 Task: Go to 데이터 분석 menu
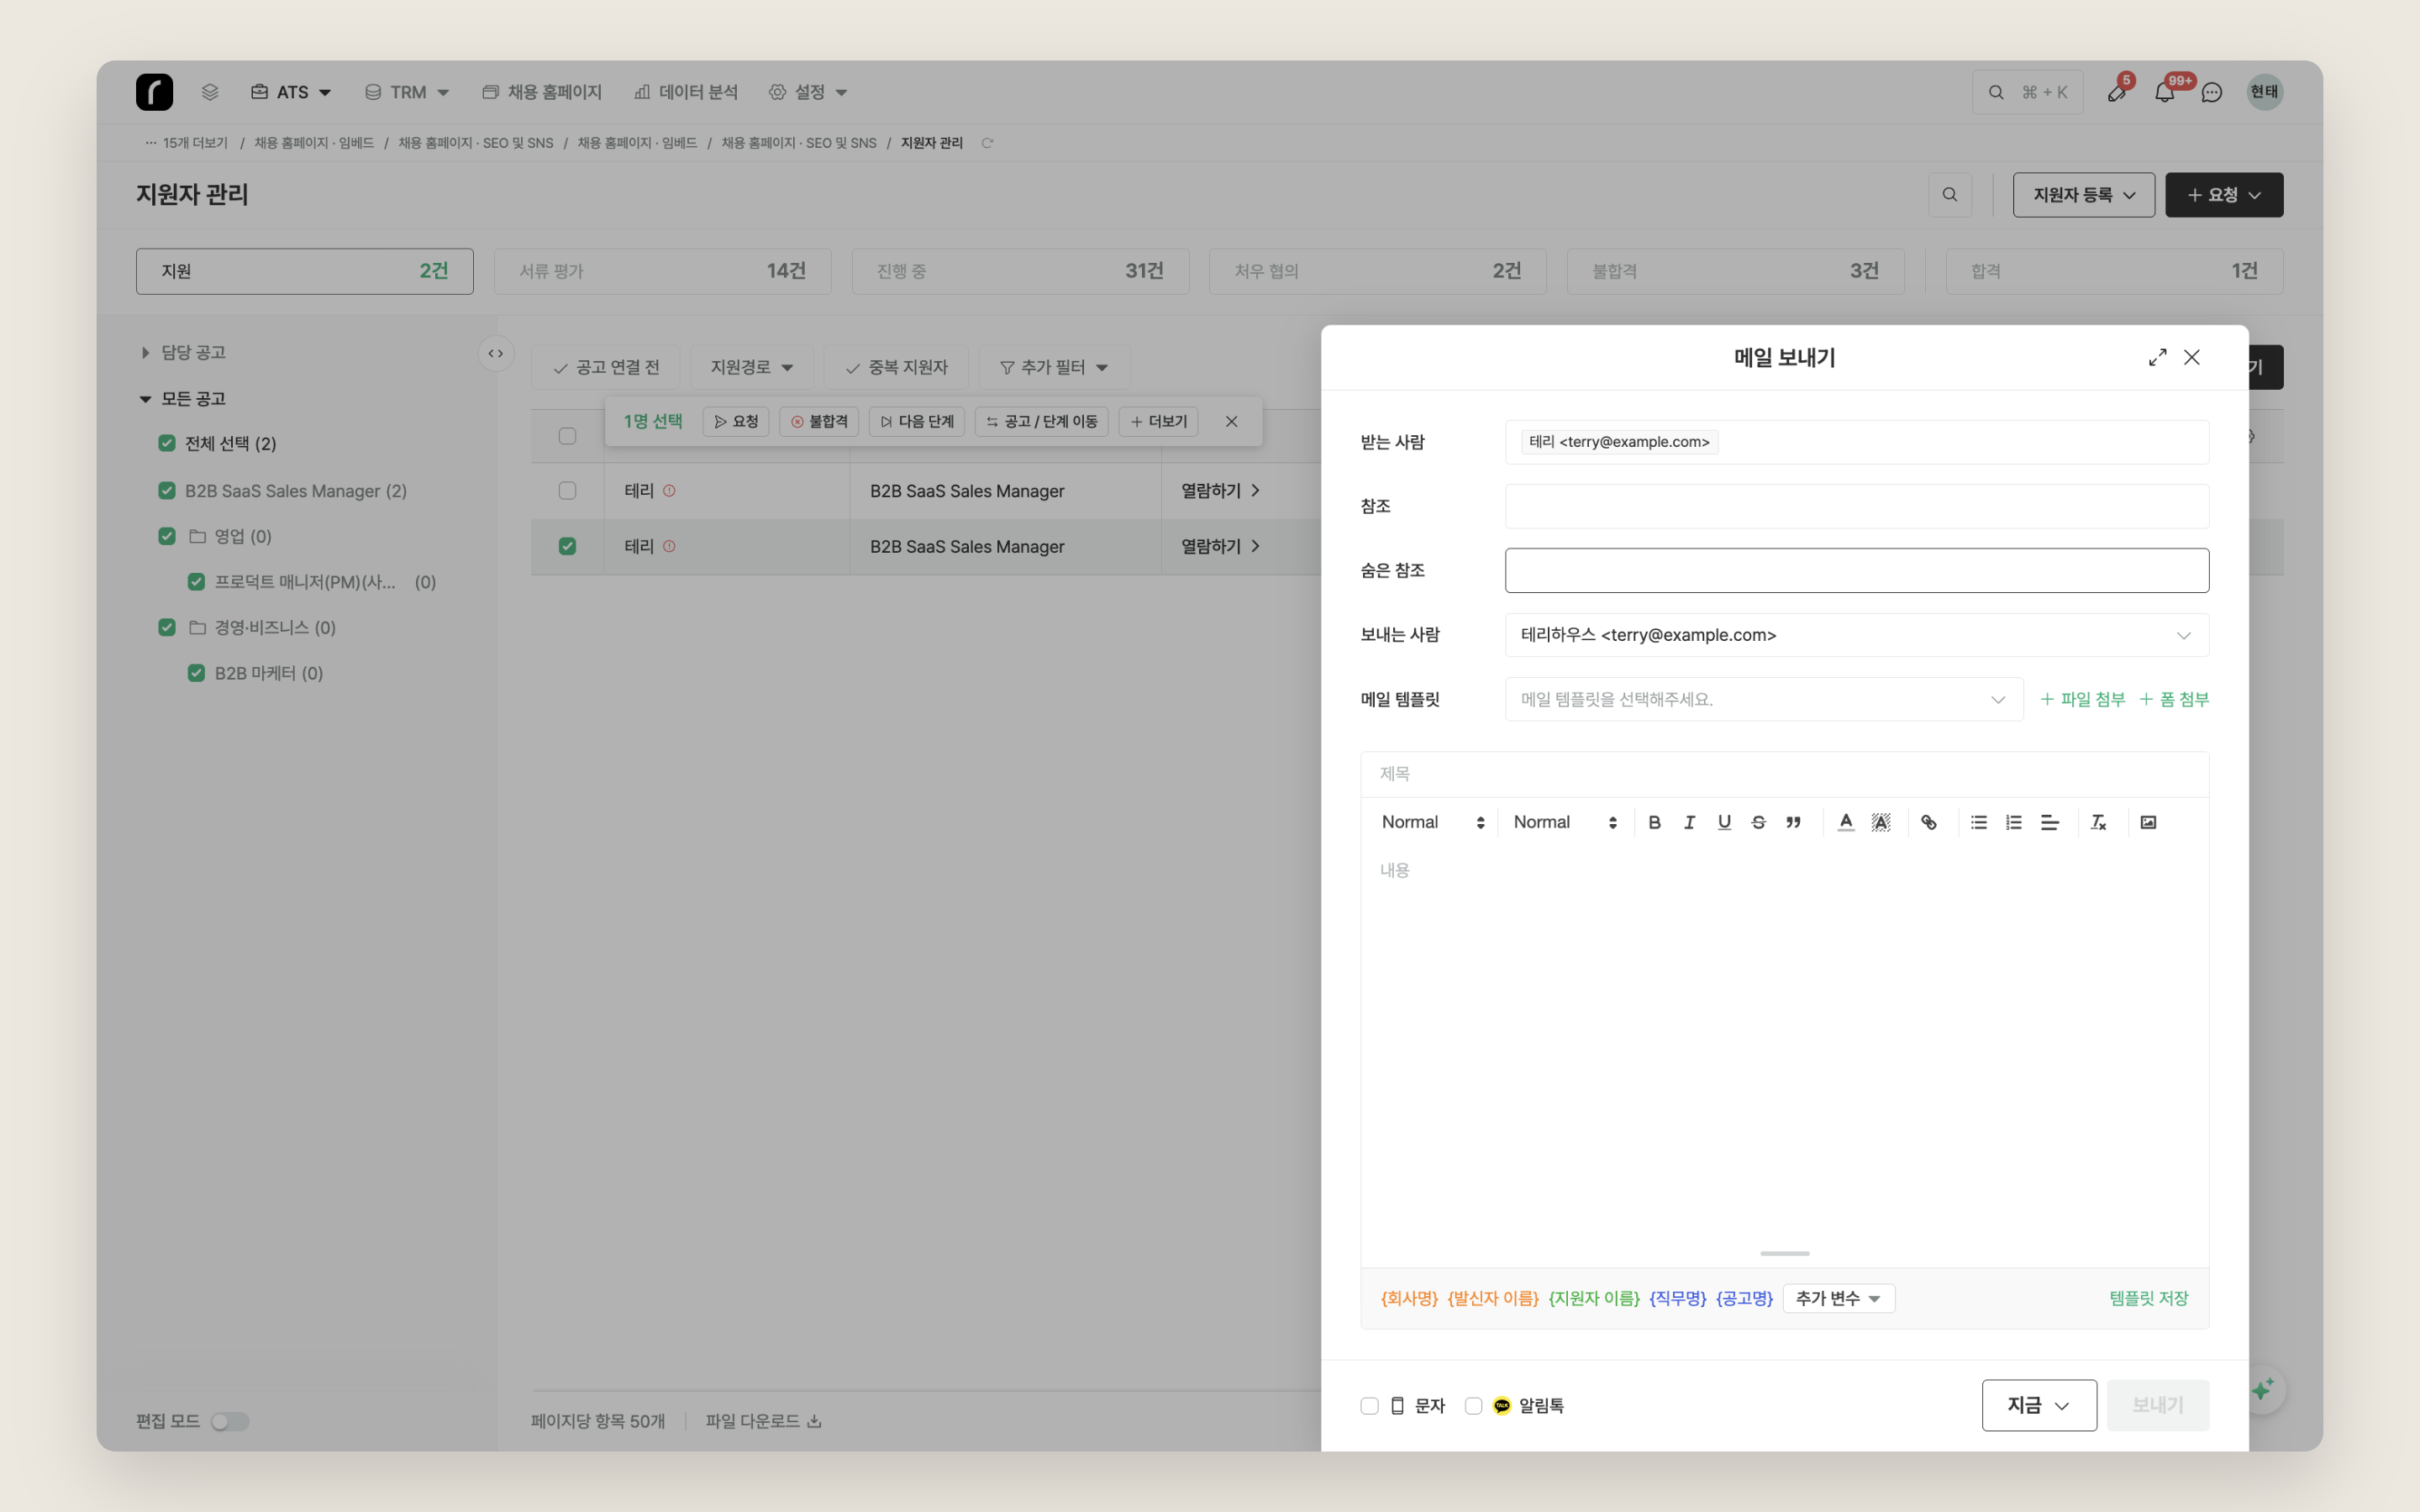(686, 92)
